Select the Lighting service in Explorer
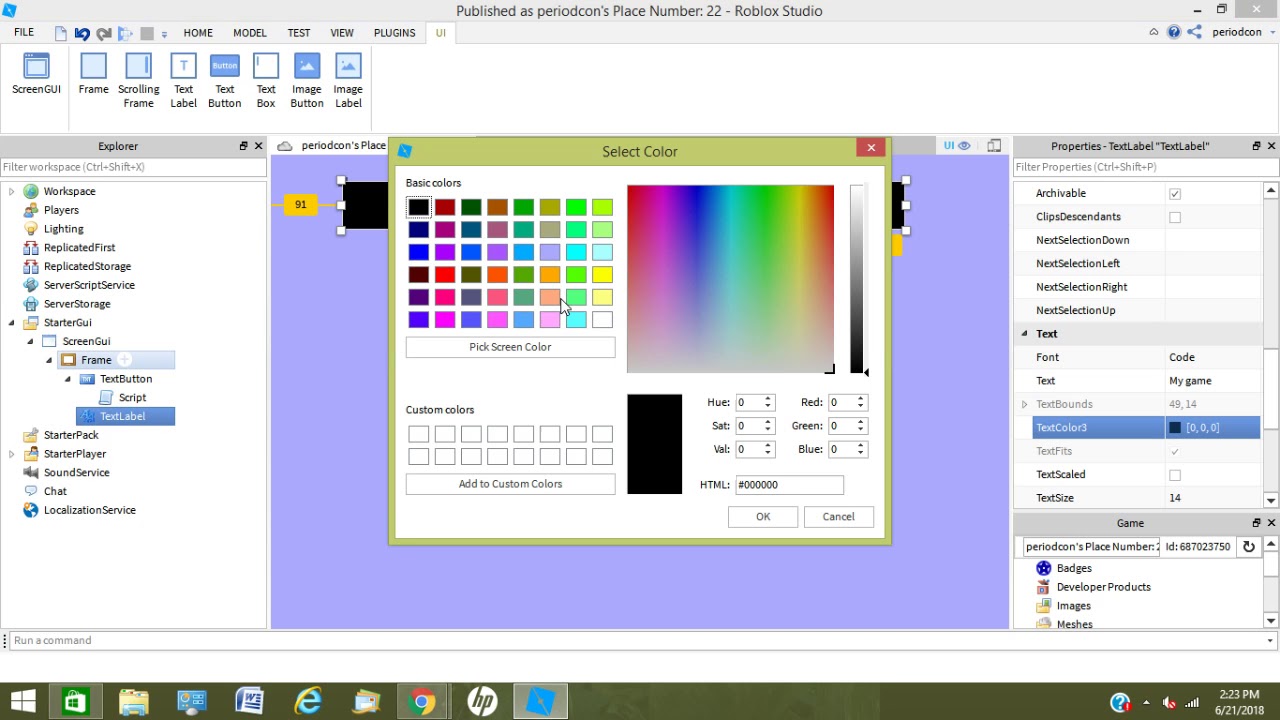The width and height of the screenshot is (1280, 720). (x=63, y=229)
